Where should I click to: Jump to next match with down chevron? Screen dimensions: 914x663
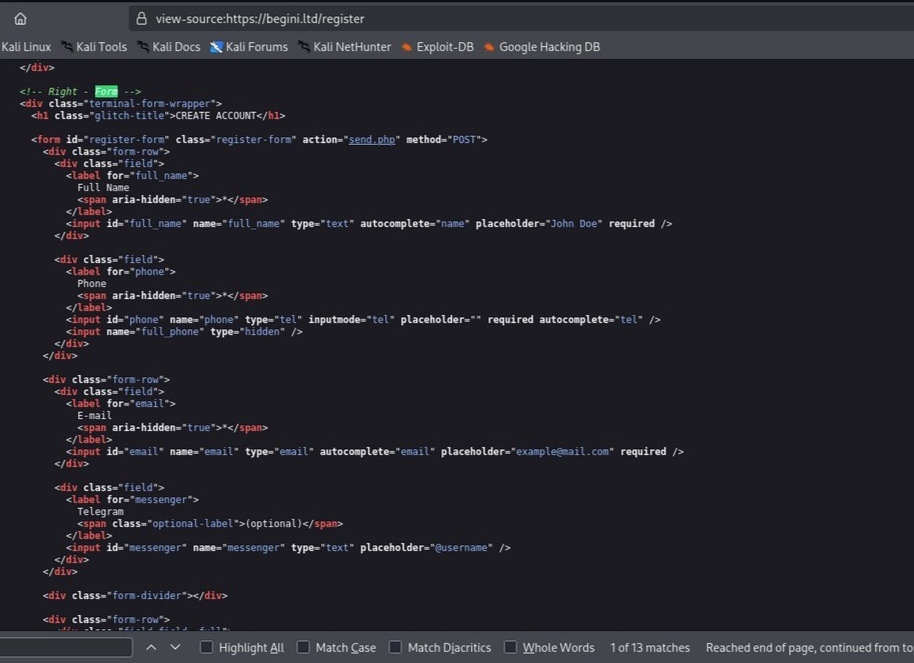click(175, 647)
